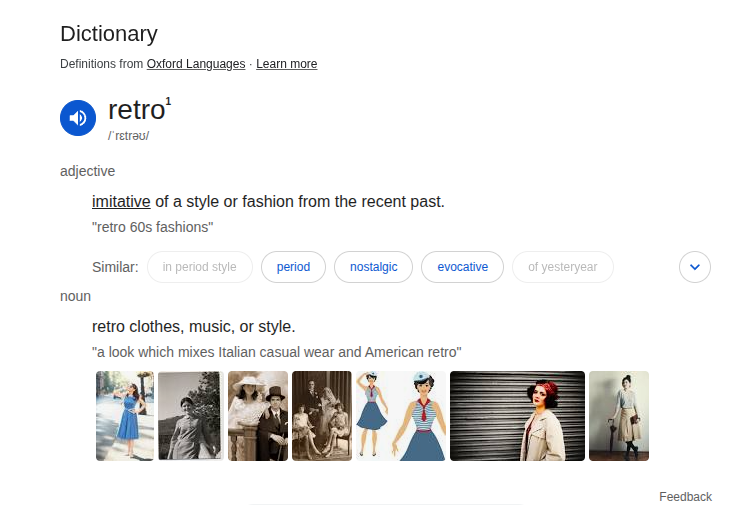The width and height of the screenshot is (739, 505).
Task: Follow the underlined word imitative
Action: tap(121, 202)
